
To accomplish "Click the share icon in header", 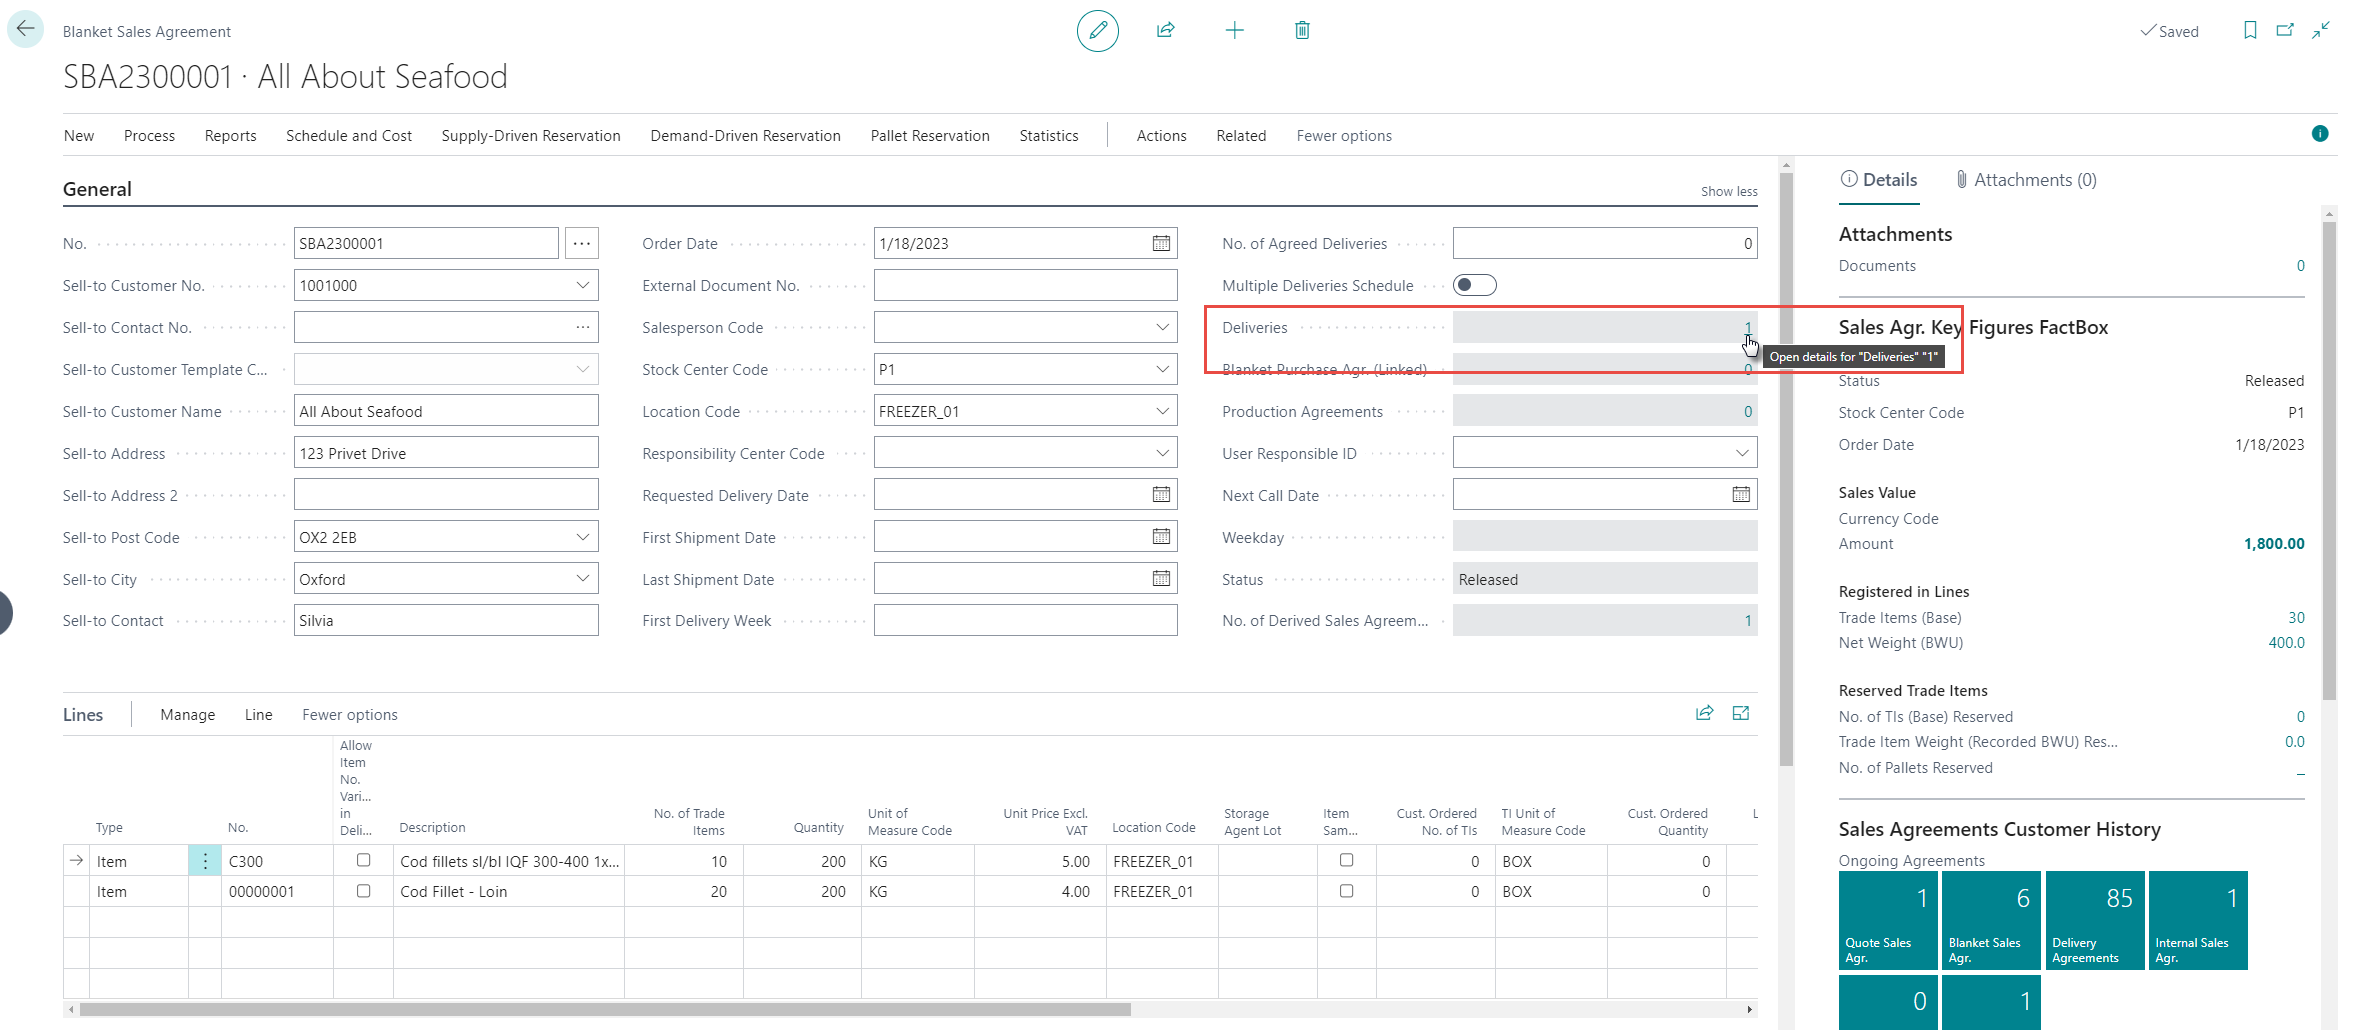I will pyautogui.click(x=1165, y=31).
